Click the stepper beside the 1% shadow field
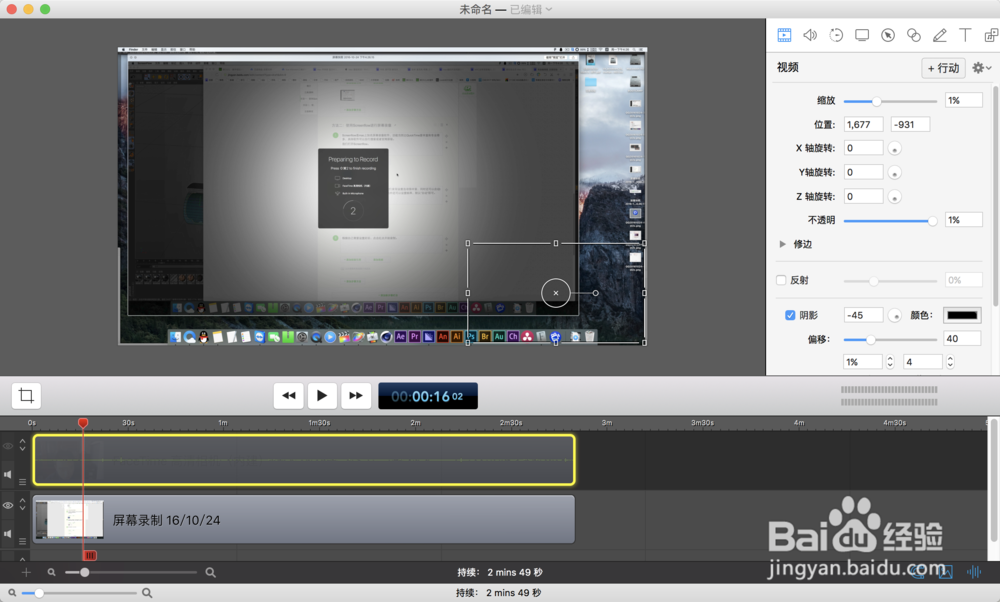Viewport: 1000px width, 602px height. coord(890,362)
